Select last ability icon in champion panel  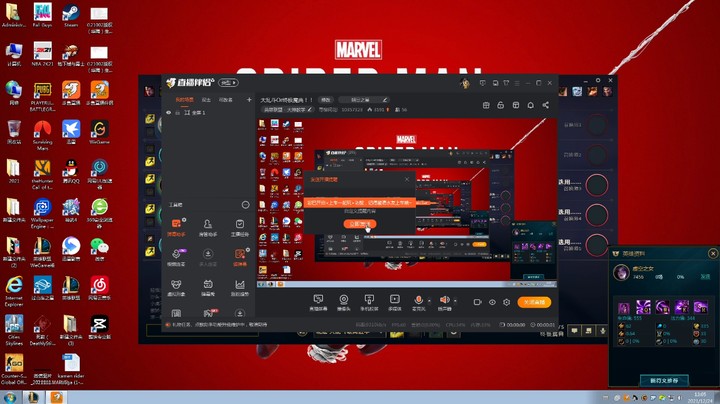[701, 307]
